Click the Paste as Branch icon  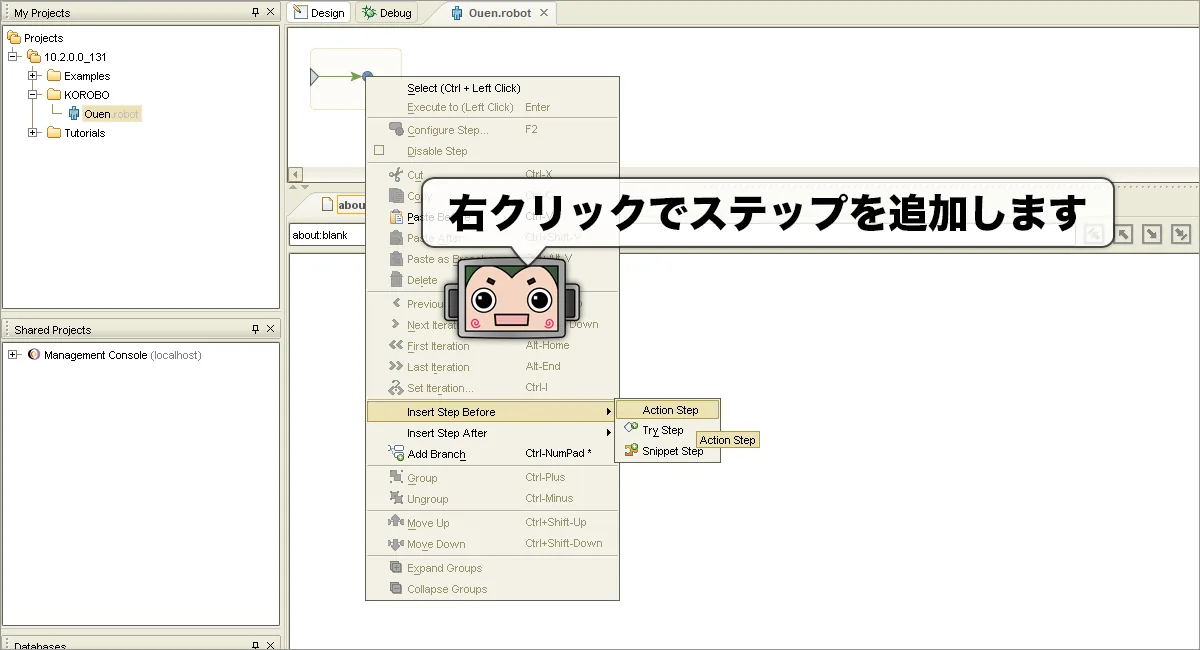tap(396, 259)
